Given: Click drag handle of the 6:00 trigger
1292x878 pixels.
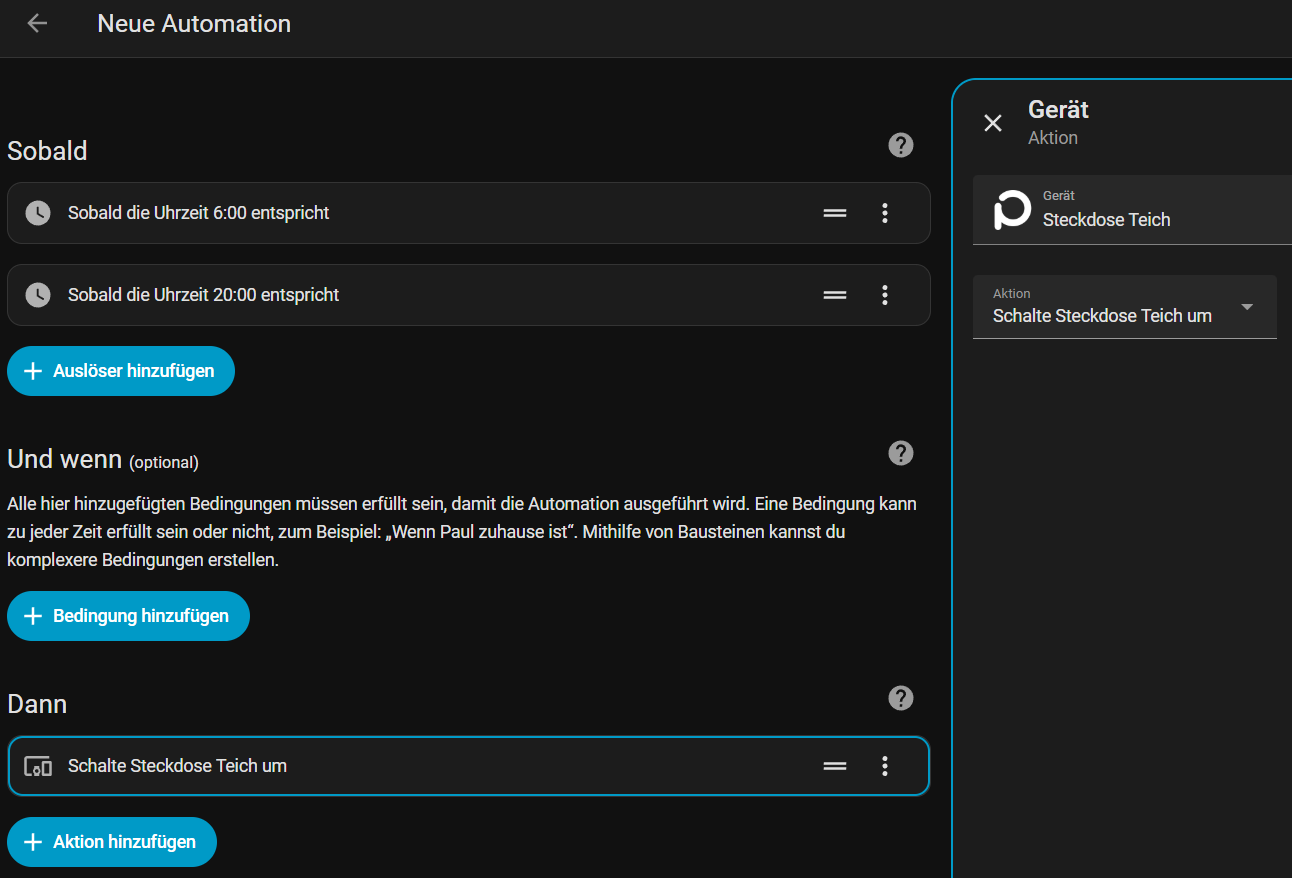Looking at the screenshot, I should click(x=835, y=213).
